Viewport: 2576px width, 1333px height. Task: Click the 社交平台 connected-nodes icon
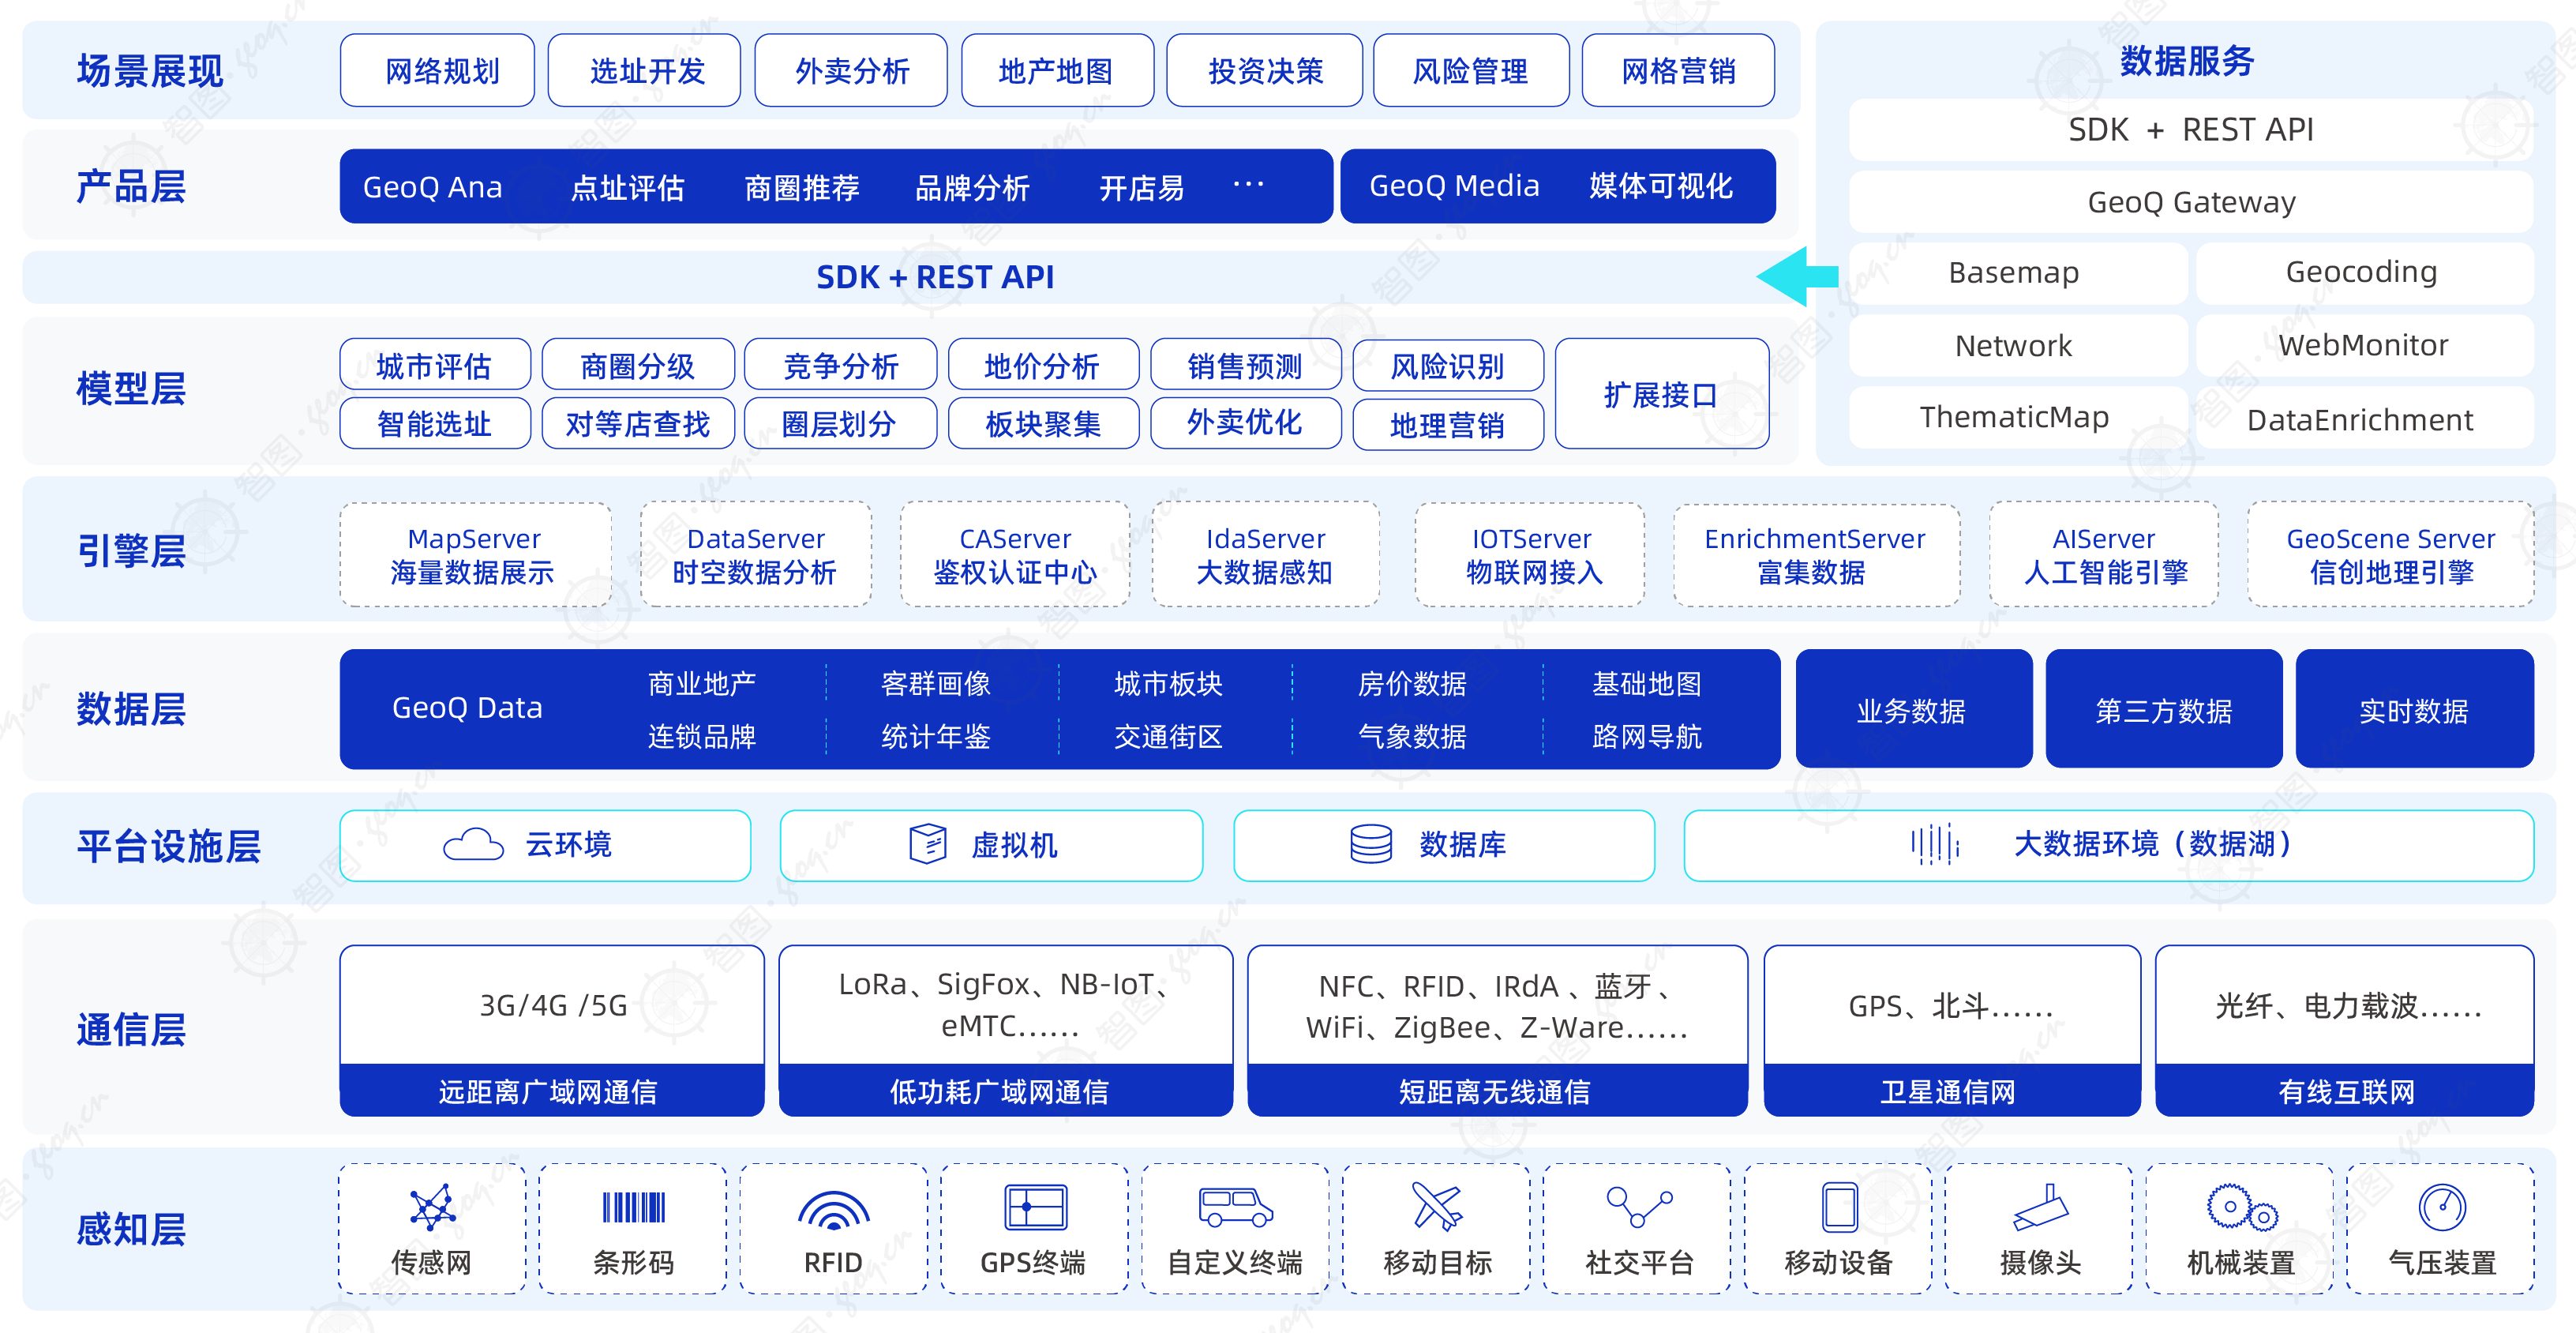coord(1639,1207)
